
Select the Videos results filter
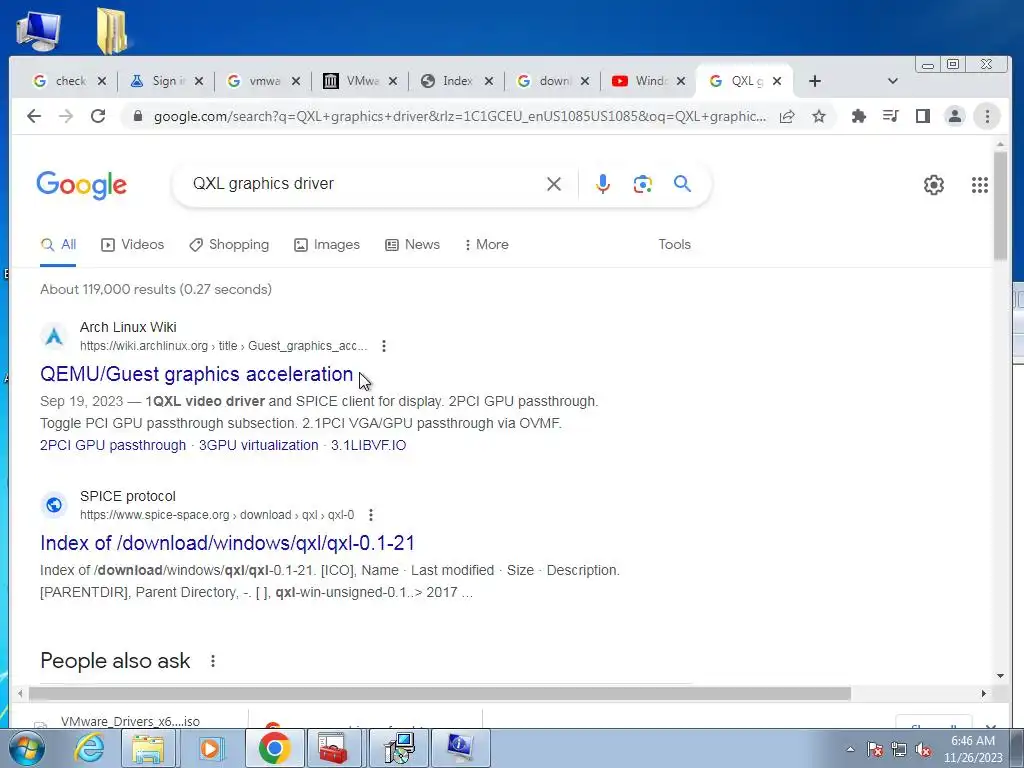[133, 244]
